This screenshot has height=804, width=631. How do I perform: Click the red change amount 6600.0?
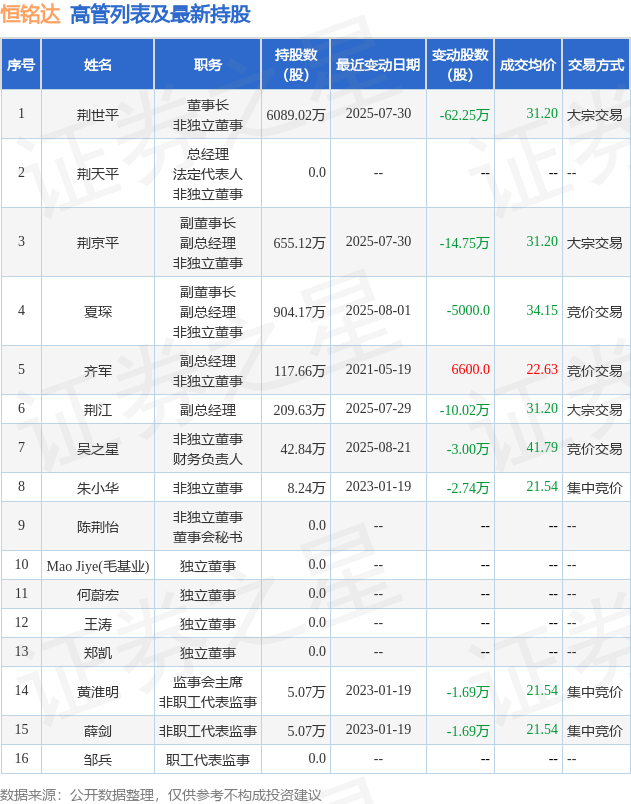[x=471, y=369]
